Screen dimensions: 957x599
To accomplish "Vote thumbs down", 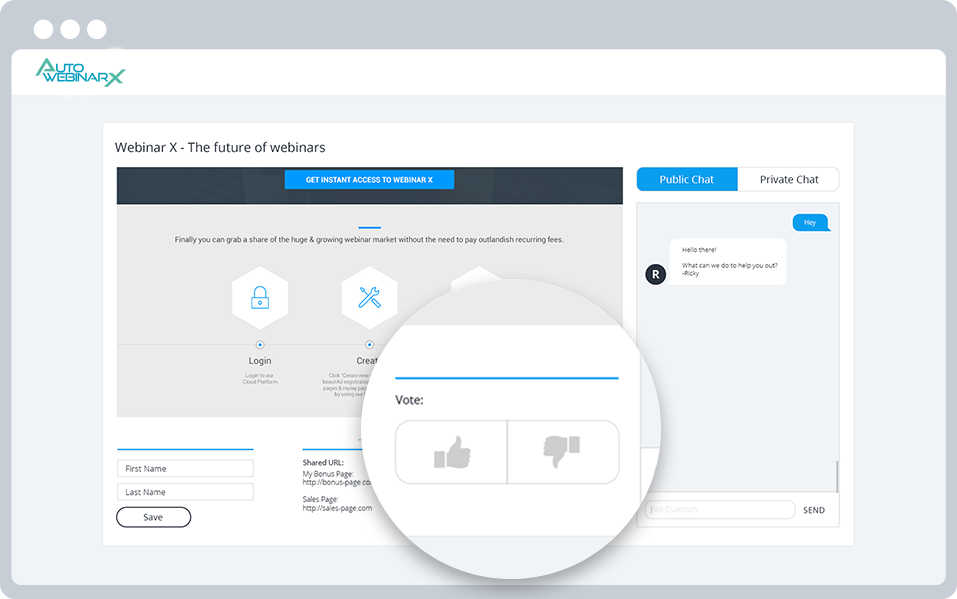I will pos(563,452).
